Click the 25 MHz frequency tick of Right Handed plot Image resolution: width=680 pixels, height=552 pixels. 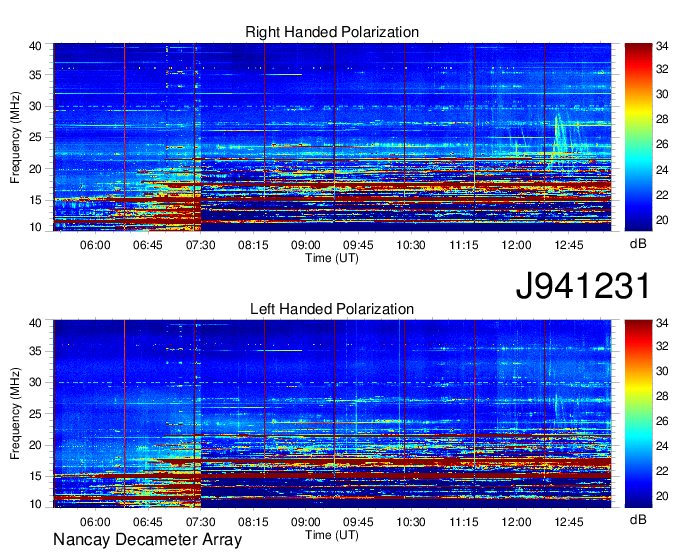coord(35,137)
